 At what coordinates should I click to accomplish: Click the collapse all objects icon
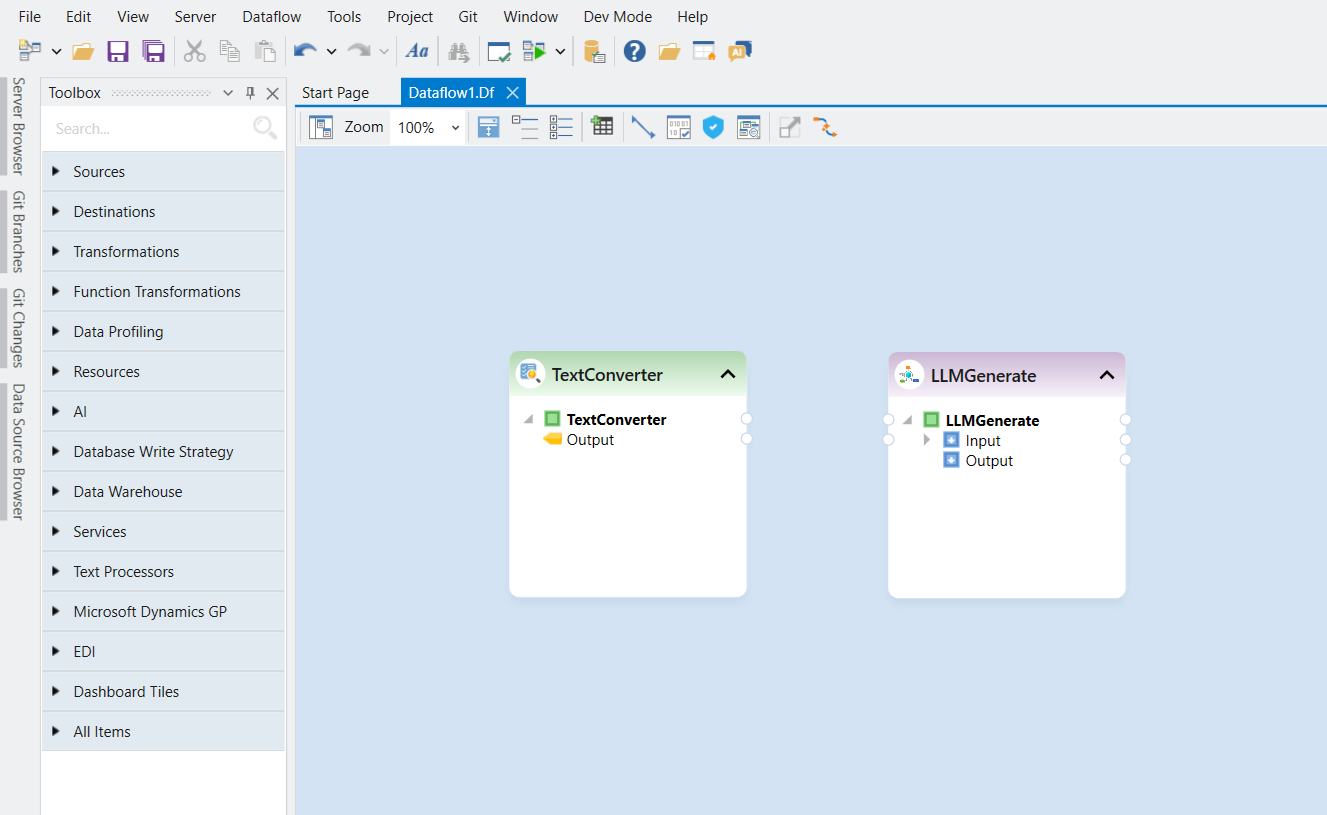pos(525,127)
